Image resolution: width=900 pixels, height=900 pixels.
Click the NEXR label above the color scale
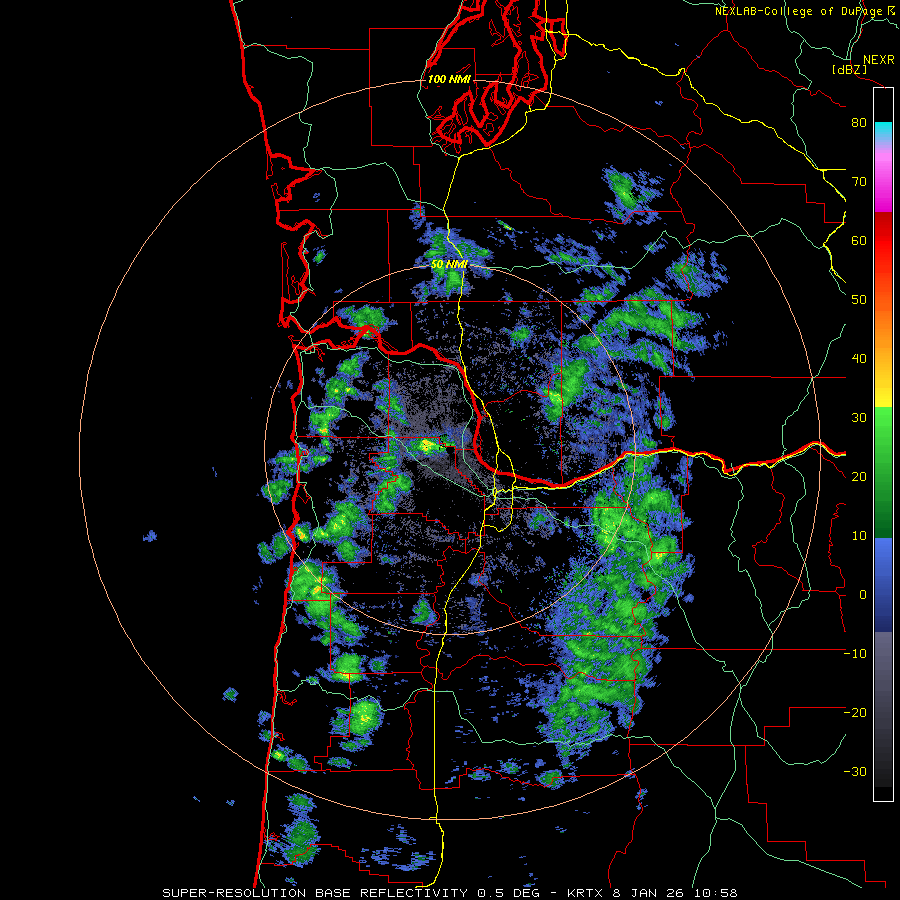click(878, 60)
